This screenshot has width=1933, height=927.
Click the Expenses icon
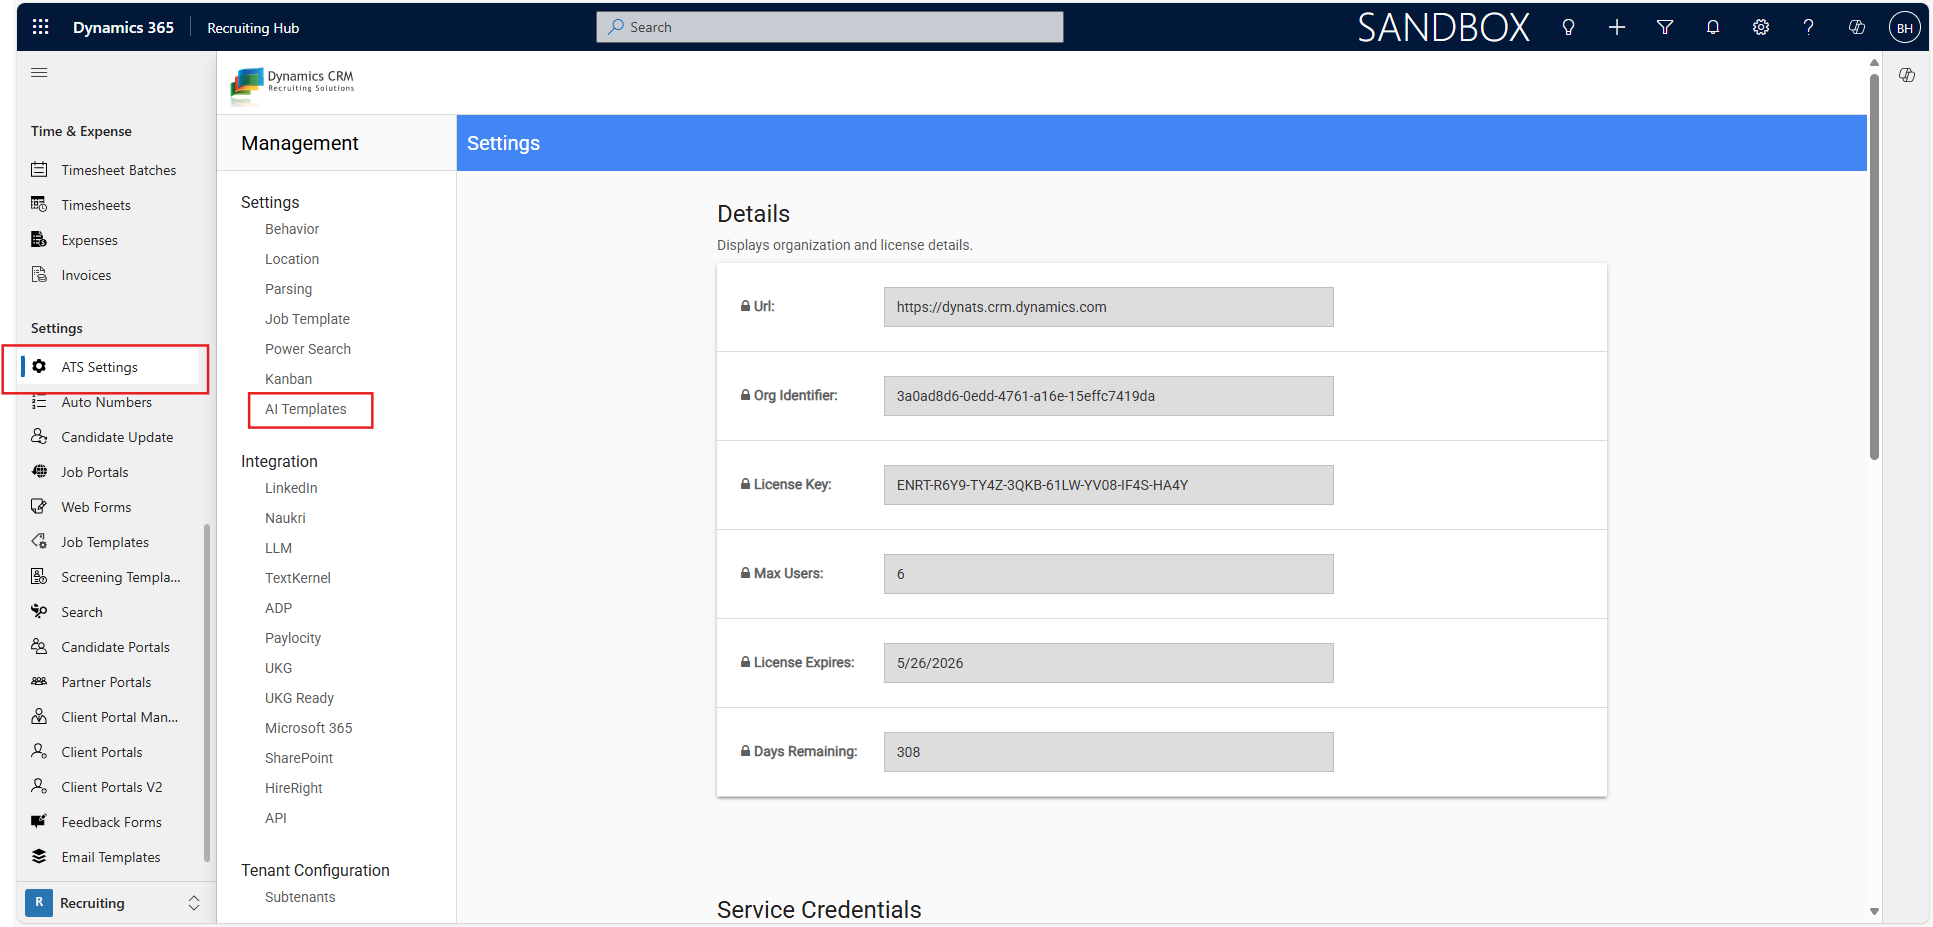tap(39, 239)
